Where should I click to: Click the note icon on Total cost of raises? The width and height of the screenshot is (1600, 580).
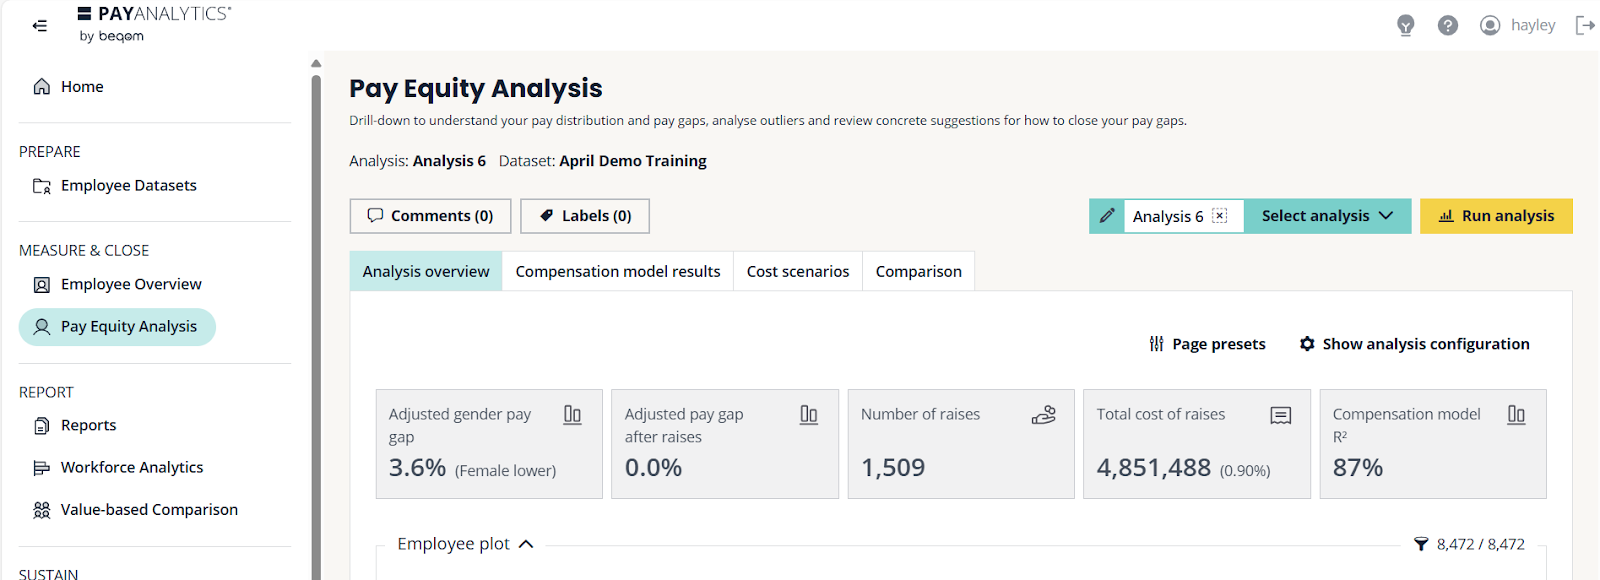[1280, 415]
